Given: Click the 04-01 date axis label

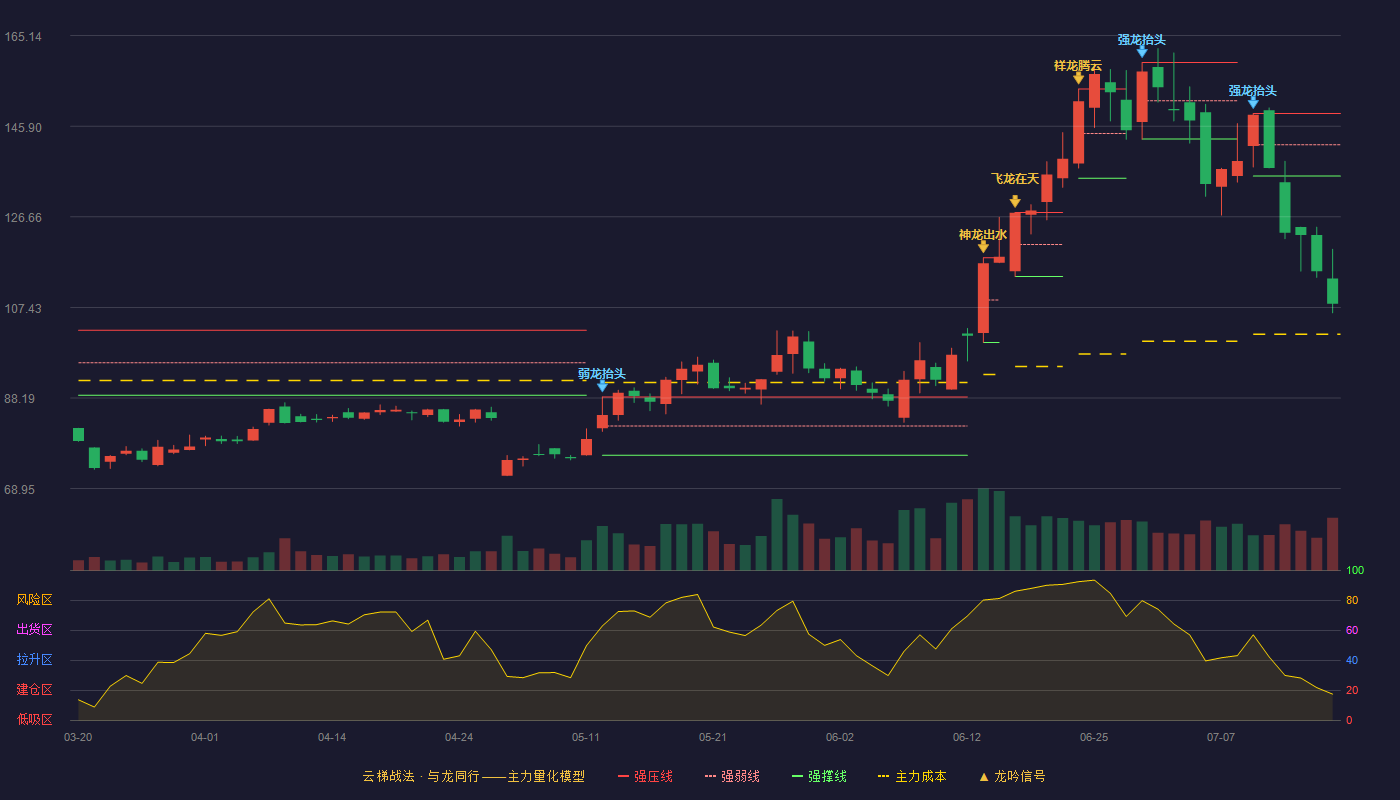Looking at the screenshot, I should point(205,737).
